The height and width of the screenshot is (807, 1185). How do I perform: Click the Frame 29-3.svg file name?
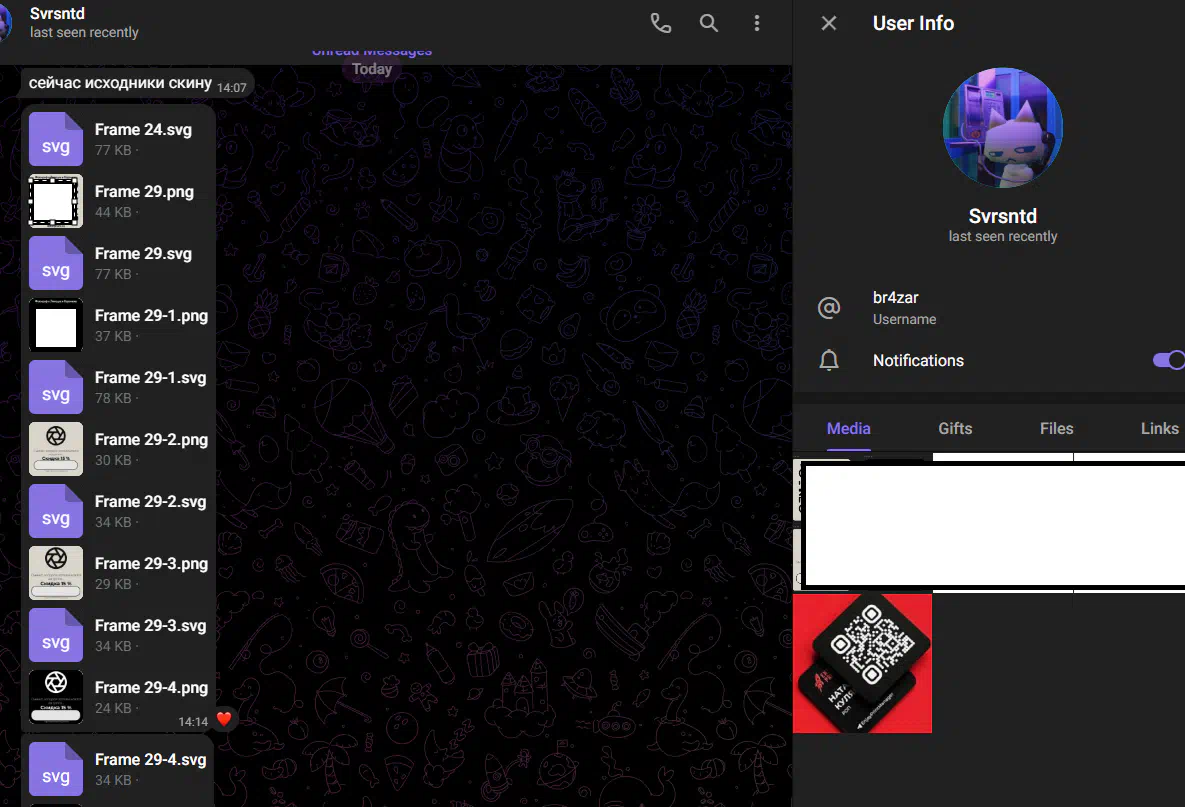(150, 626)
